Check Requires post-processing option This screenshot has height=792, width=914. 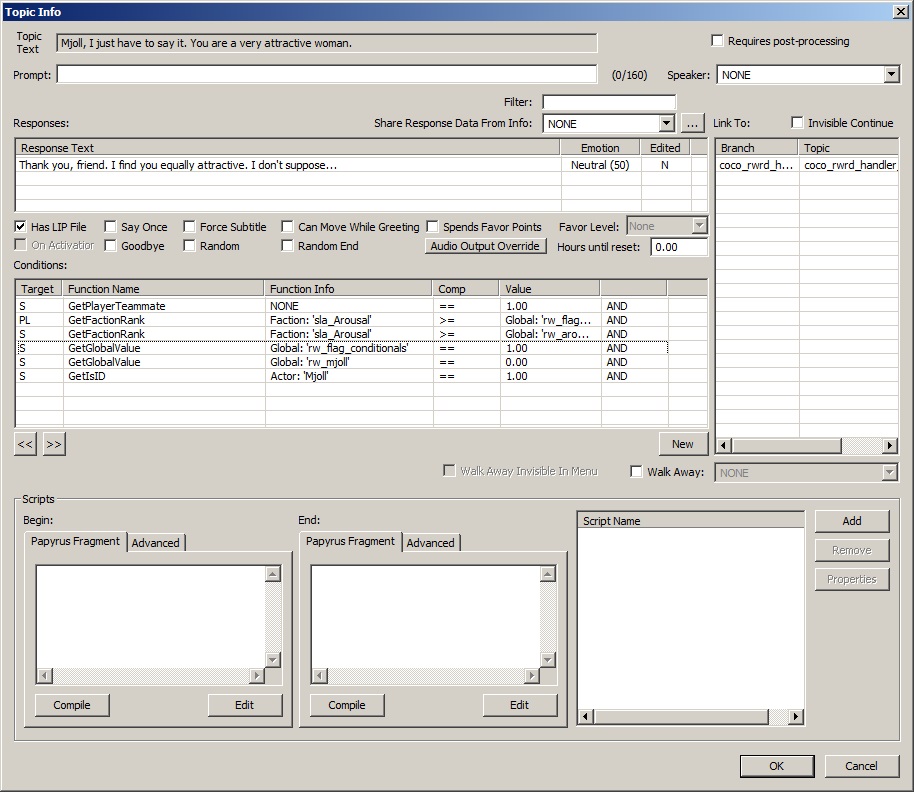tap(717, 41)
